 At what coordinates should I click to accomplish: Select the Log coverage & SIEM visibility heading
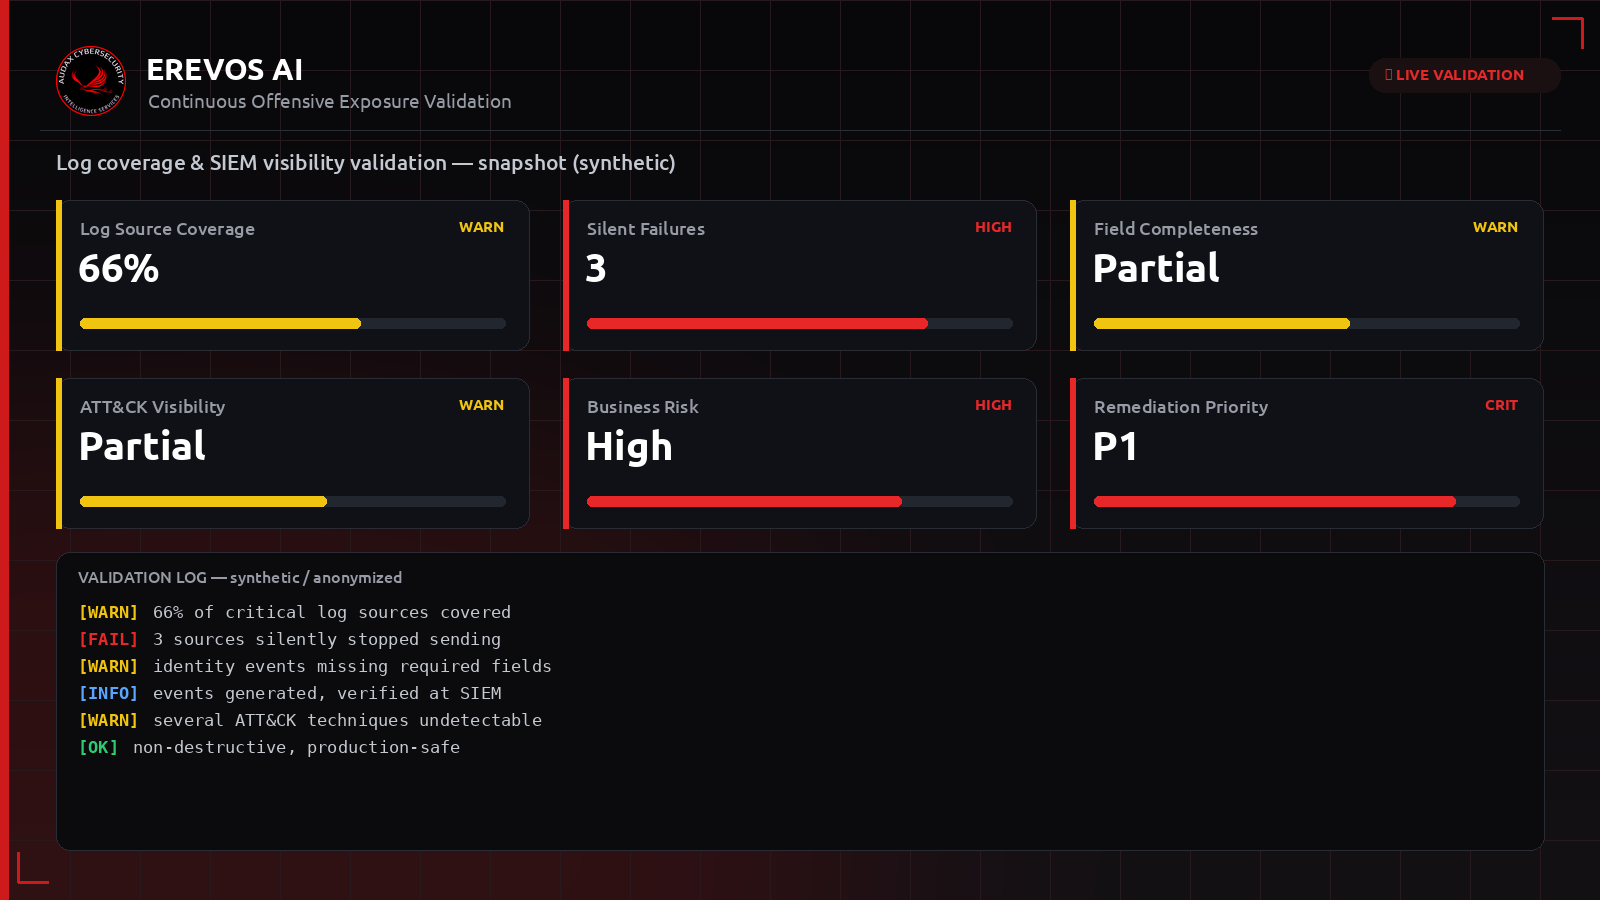(x=366, y=163)
